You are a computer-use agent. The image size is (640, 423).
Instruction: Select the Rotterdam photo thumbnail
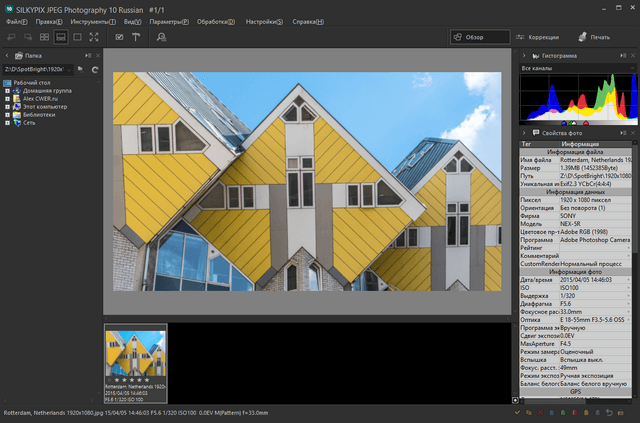135,355
